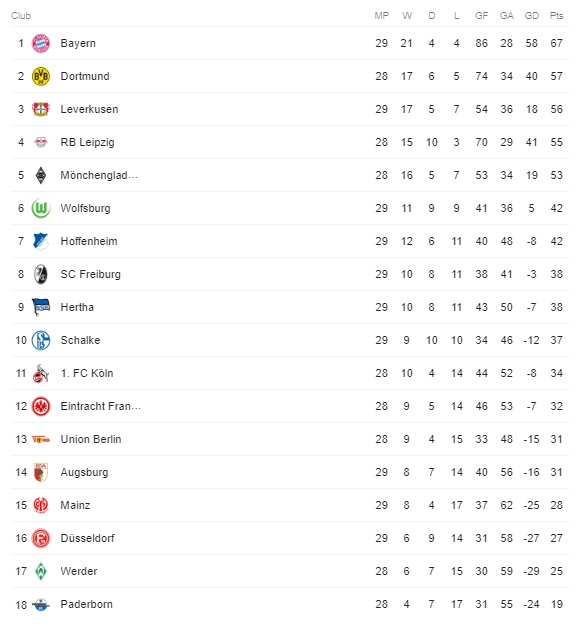Image resolution: width=576 pixels, height=632 pixels.
Task: Click the GD column header
Action: (x=532, y=16)
